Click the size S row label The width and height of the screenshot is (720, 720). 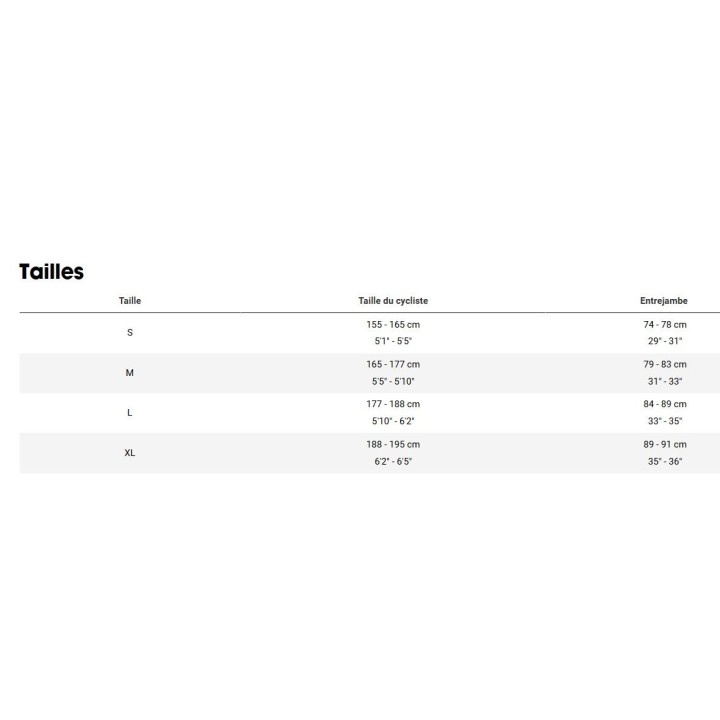click(x=130, y=333)
